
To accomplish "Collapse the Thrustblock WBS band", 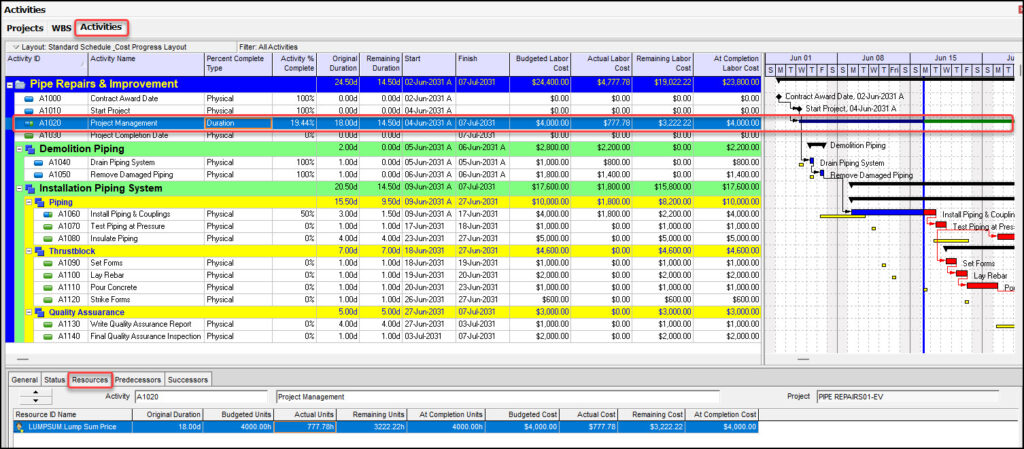I will (x=29, y=251).
